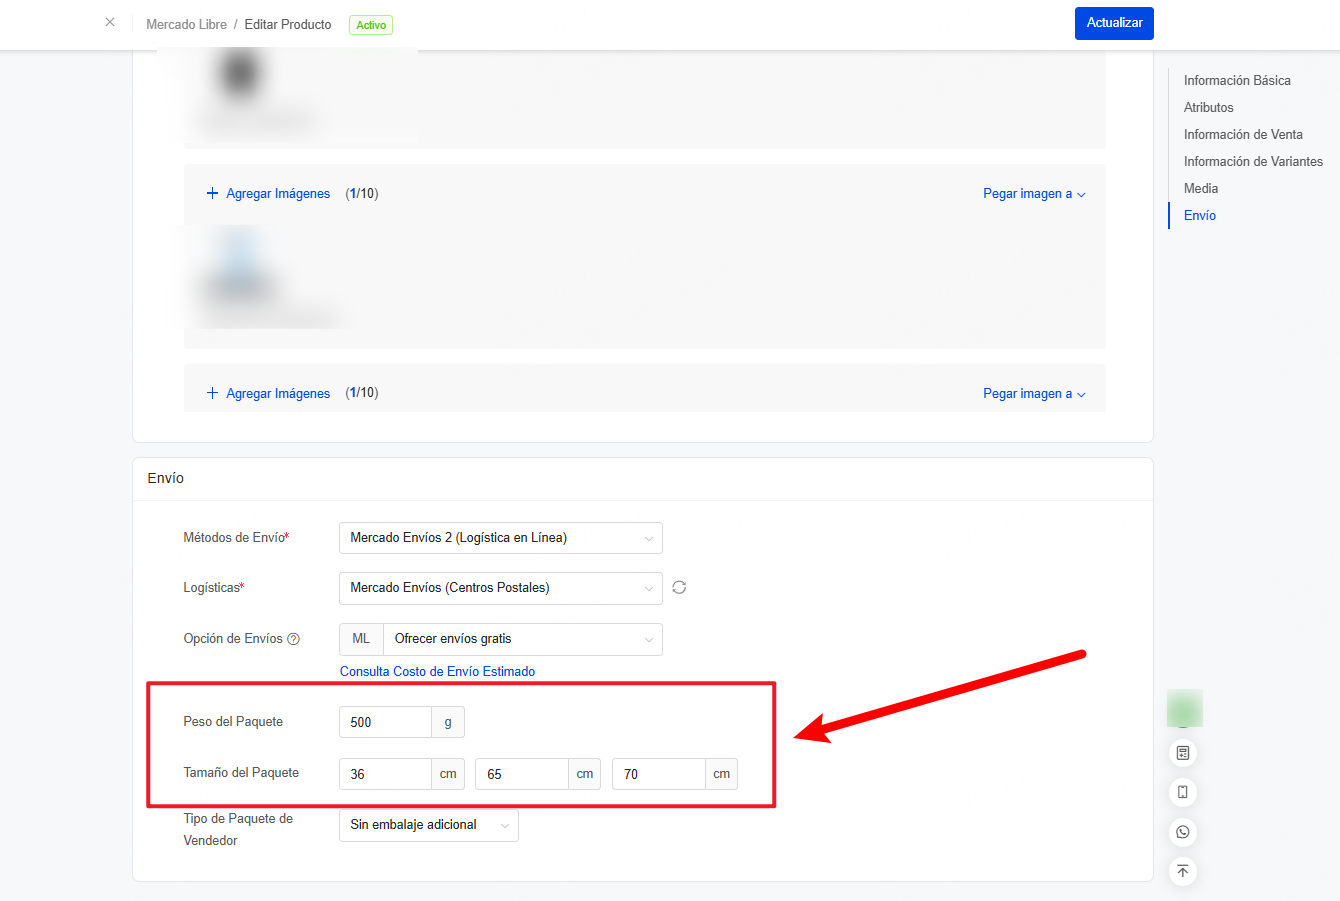
Task: Expand the Ofrecer envíos gratis dropdown
Action: coord(522,639)
